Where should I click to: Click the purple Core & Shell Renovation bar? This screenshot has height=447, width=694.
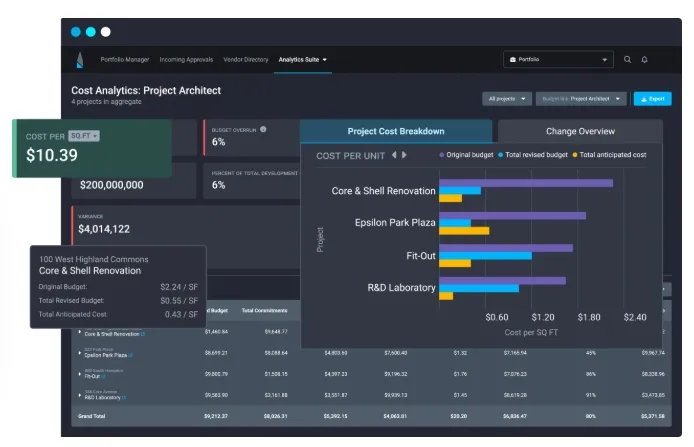pos(526,183)
